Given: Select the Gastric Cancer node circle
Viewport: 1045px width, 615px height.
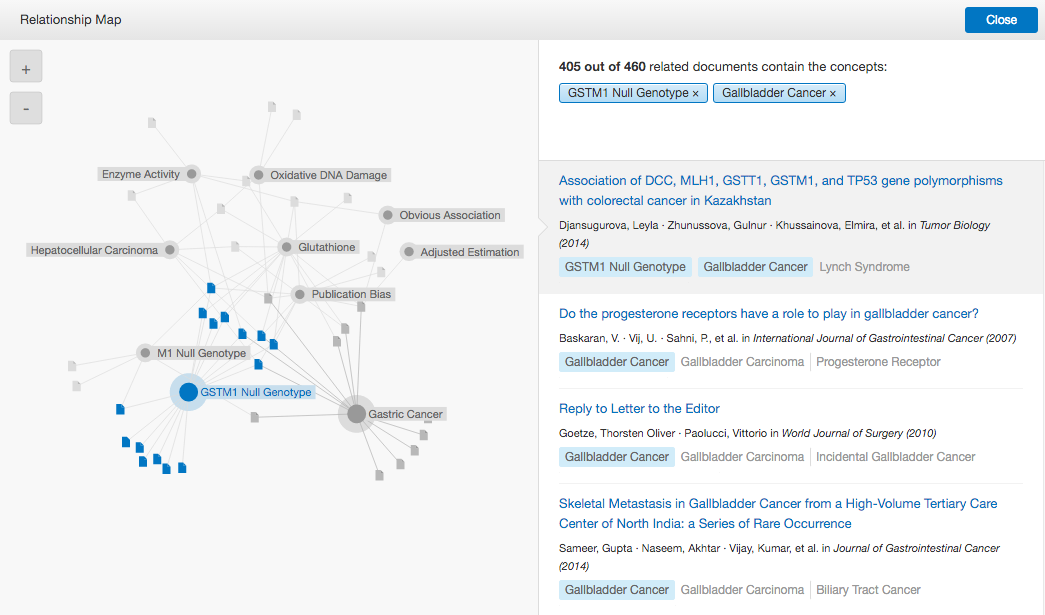Looking at the screenshot, I should [356, 413].
